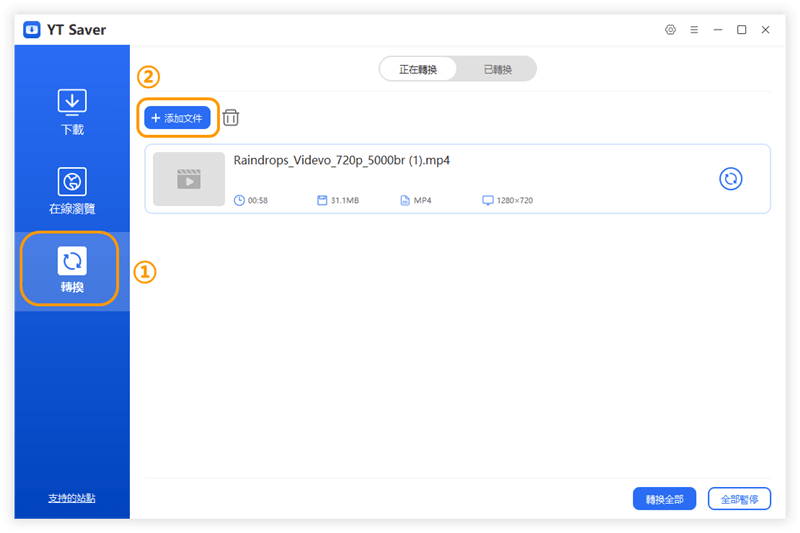Screen dimensions: 800x533
Task: Open the hamburger menu in title bar
Action: point(694,30)
